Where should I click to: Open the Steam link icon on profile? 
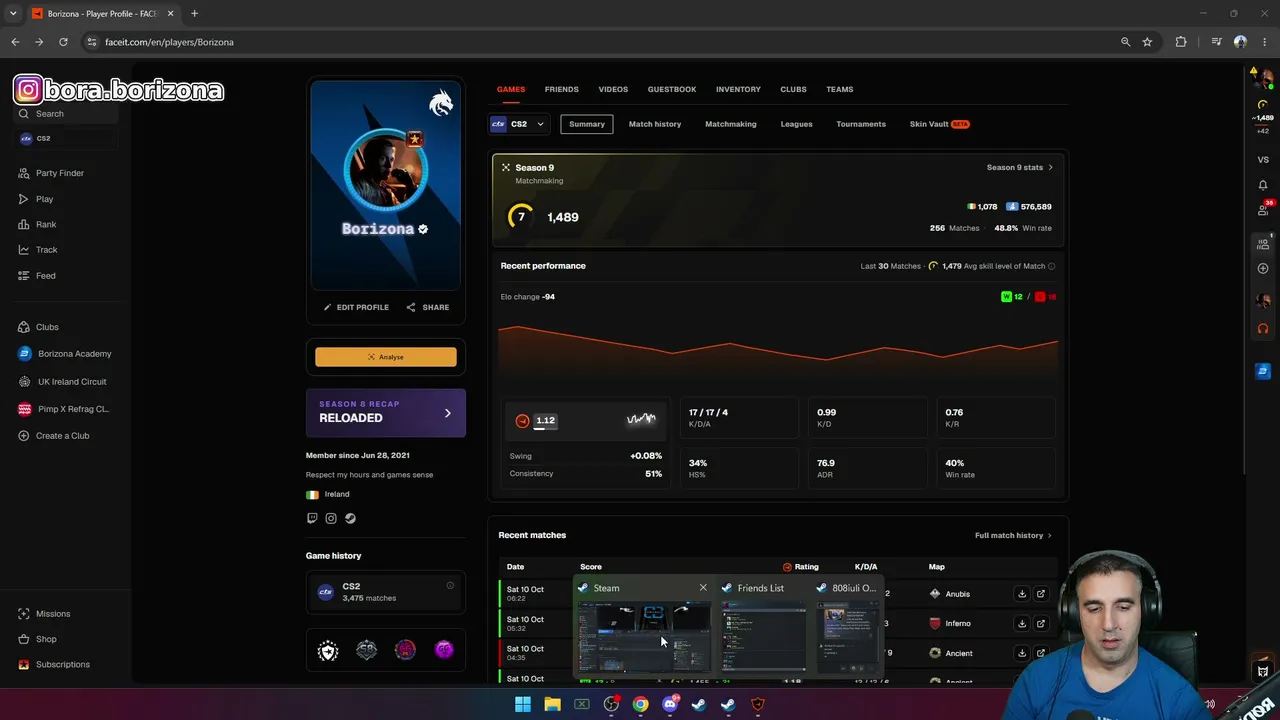click(x=350, y=518)
